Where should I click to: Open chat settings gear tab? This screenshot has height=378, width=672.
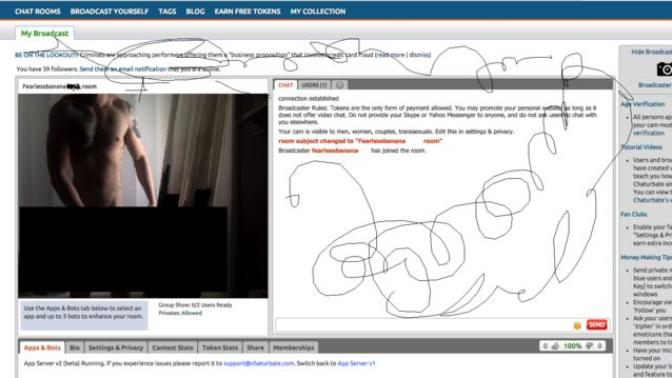[339, 85]
